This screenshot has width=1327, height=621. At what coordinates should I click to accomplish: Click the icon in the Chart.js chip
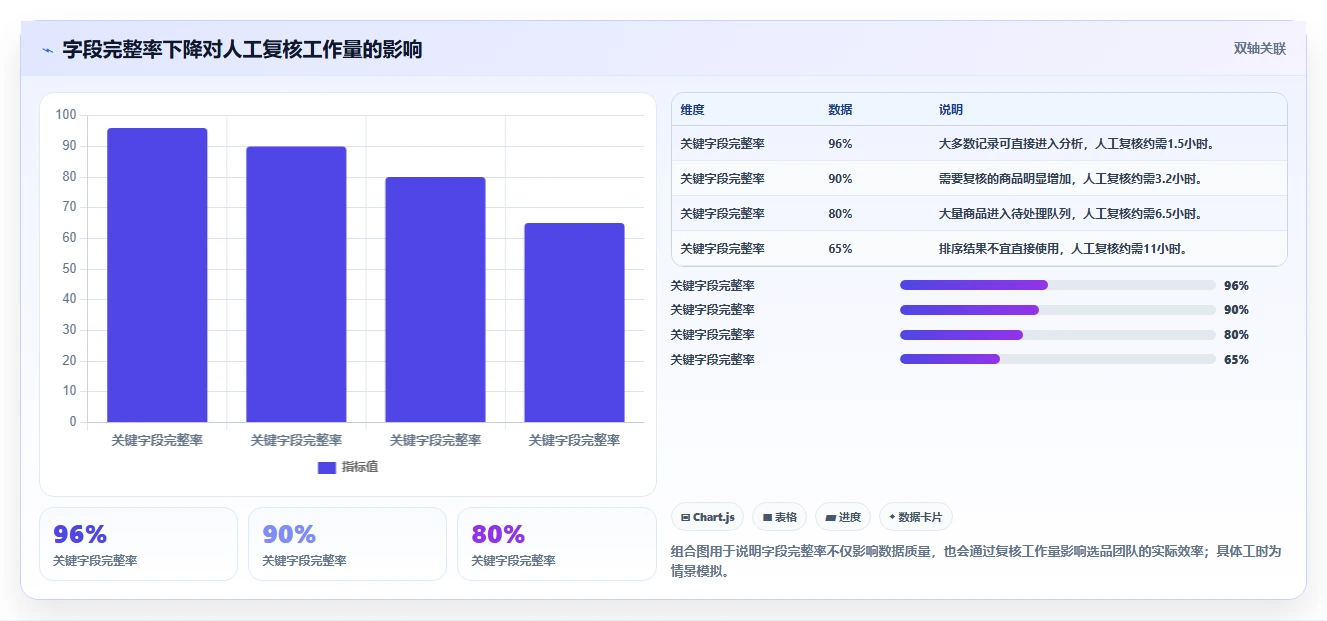pyautogui.click(x=685, y=517)
